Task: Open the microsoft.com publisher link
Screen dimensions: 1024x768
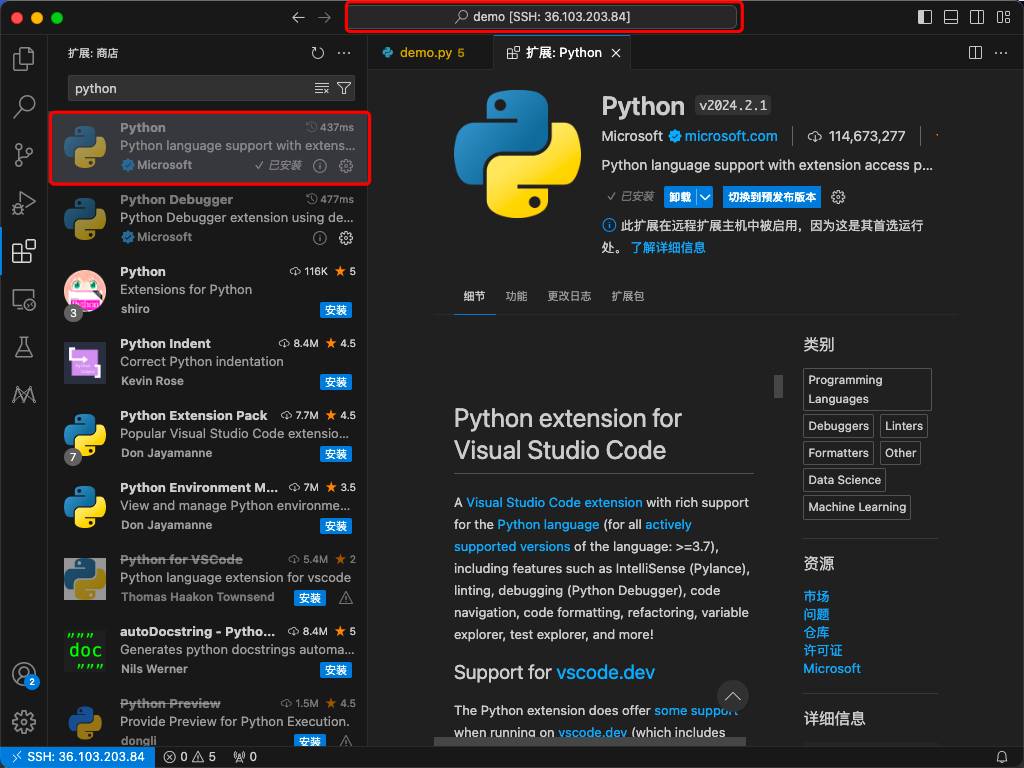Action: 730,136
